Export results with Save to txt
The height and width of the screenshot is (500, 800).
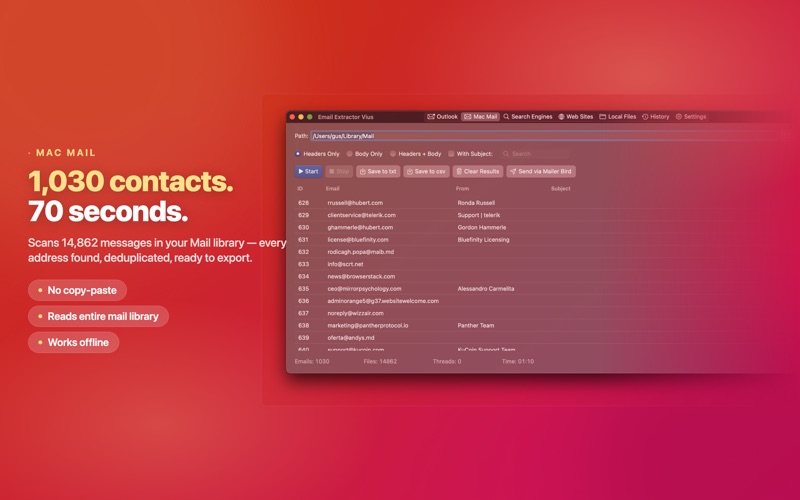coord(378,171)
